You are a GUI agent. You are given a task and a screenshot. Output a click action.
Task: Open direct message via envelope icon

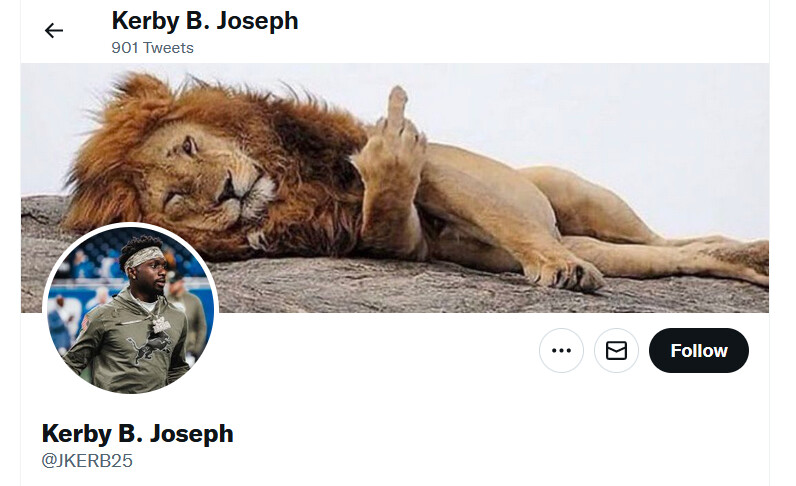(x=616, y=350)
